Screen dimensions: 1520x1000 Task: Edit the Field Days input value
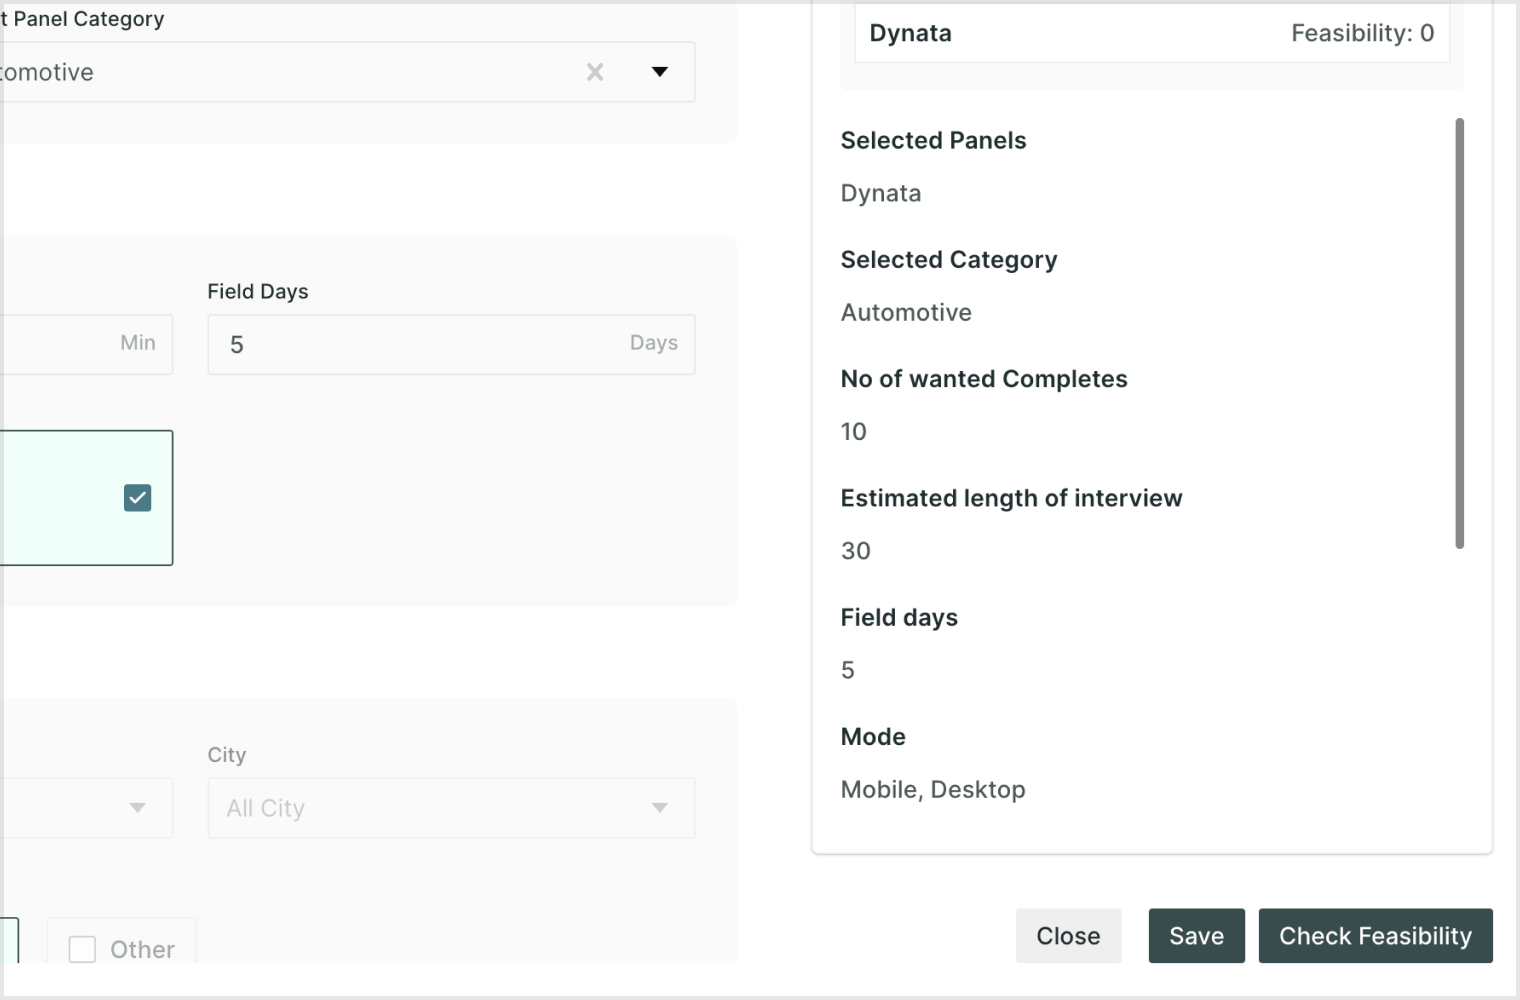451,345
